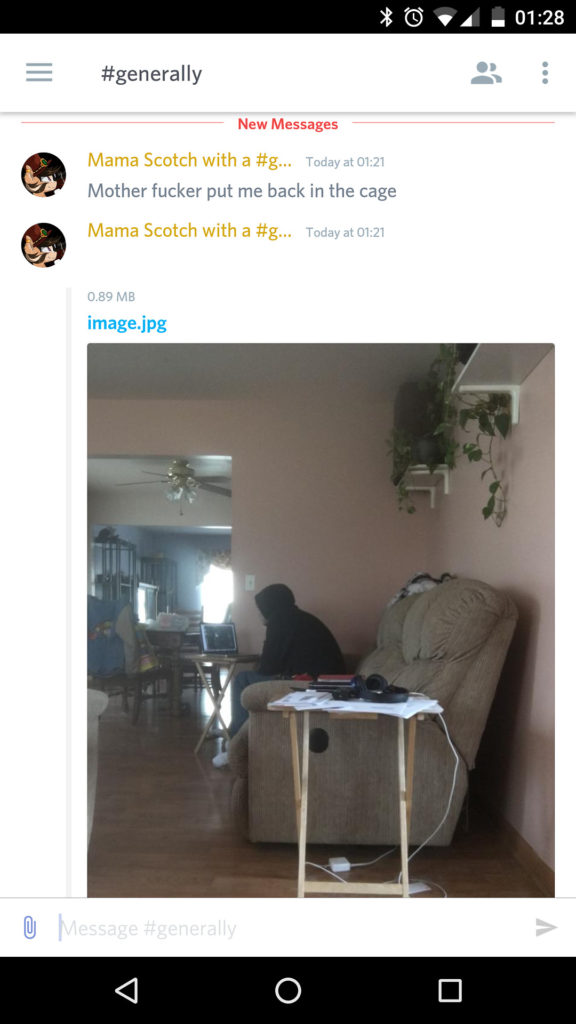Image resolution: width=576 pixels, height=1024 pixels.
Task: Tap the send message arrow
Action: click(546, 927)
